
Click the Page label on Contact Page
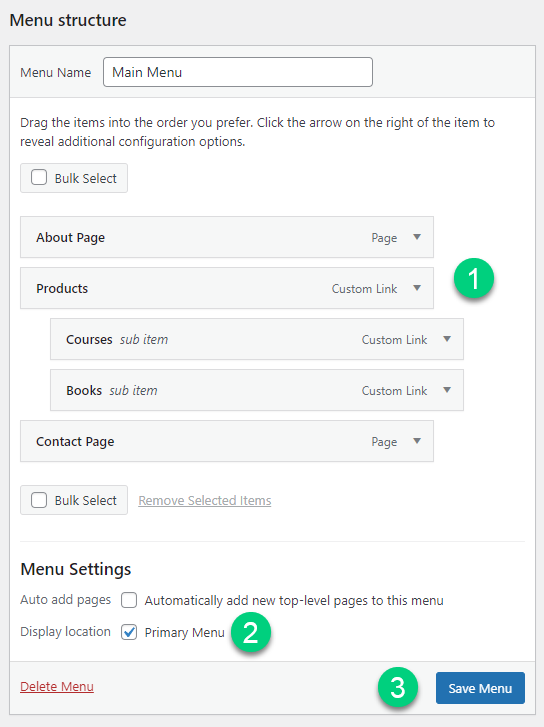[384, 442]
